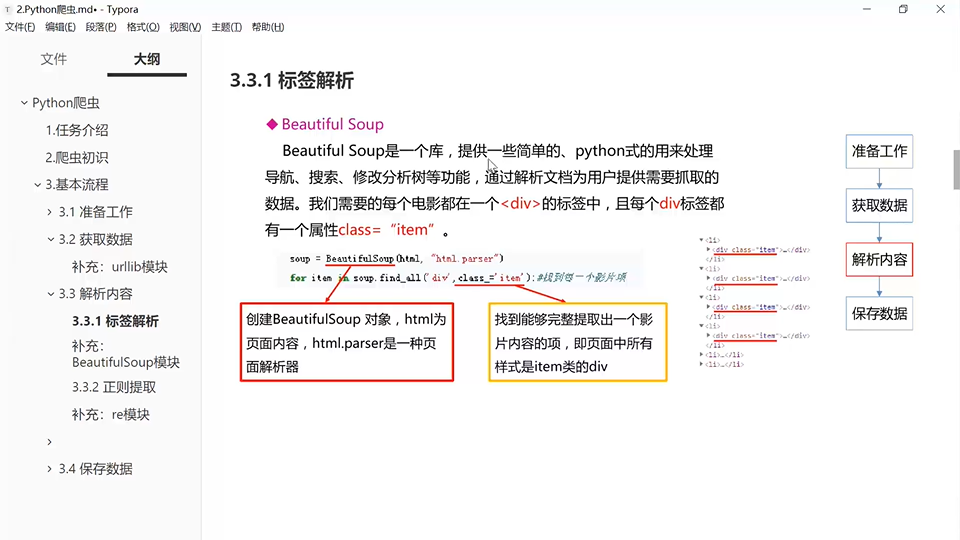Image resolution: width=960 pixels, height=540 pixels.
Task: Click the Beautiful Soup pink subheading
Action: 332,124
